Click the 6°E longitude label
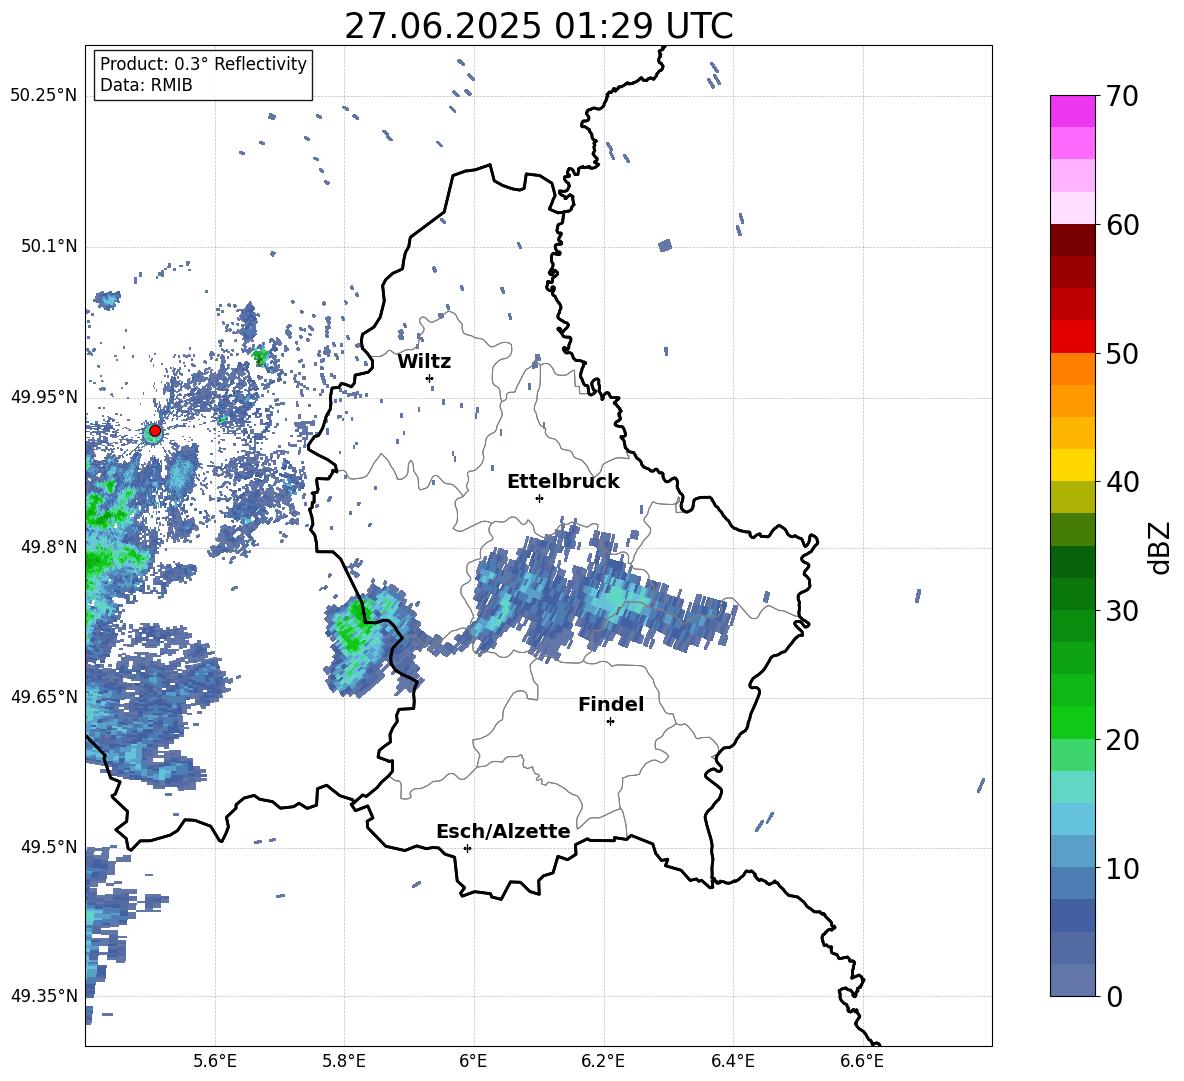Image resolution: width=1184 pixels, height=1081 pixels. (x=473, y=1061)
